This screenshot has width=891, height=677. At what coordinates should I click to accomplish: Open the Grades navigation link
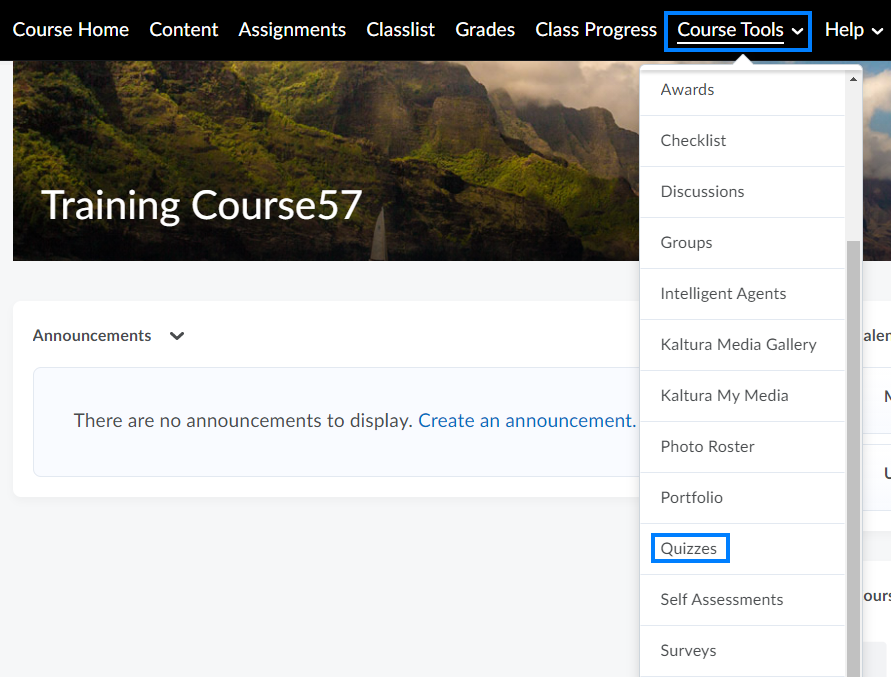click(x=485, y=30)
